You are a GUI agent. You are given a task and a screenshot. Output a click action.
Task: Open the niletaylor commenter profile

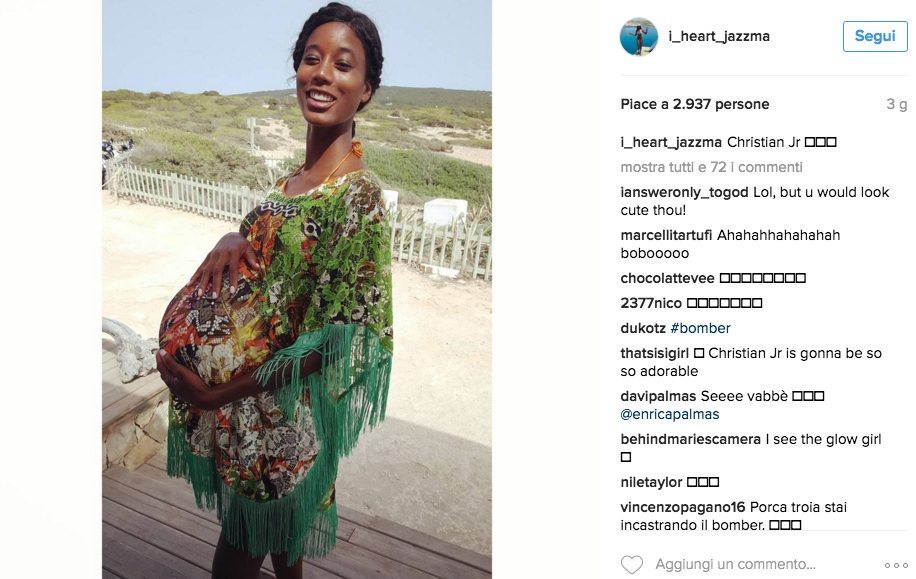point(651,483)
